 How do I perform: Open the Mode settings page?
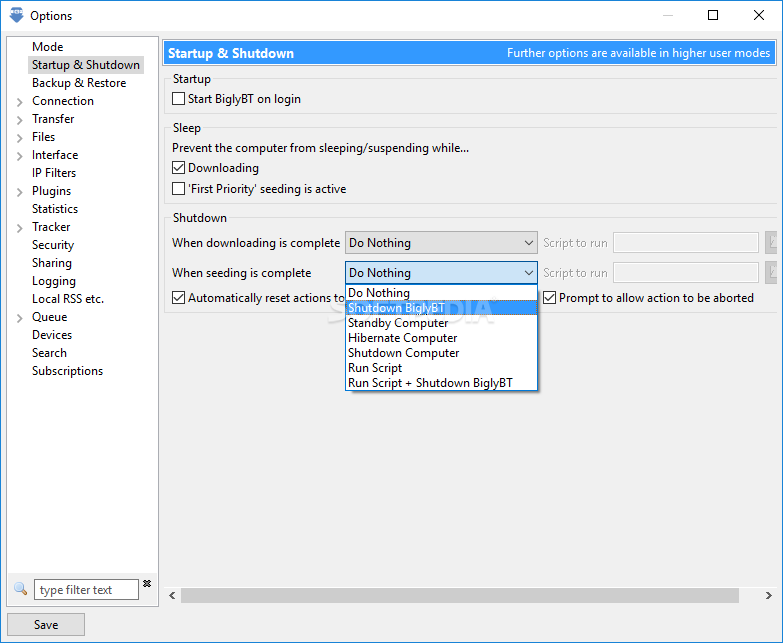point(47,46)
